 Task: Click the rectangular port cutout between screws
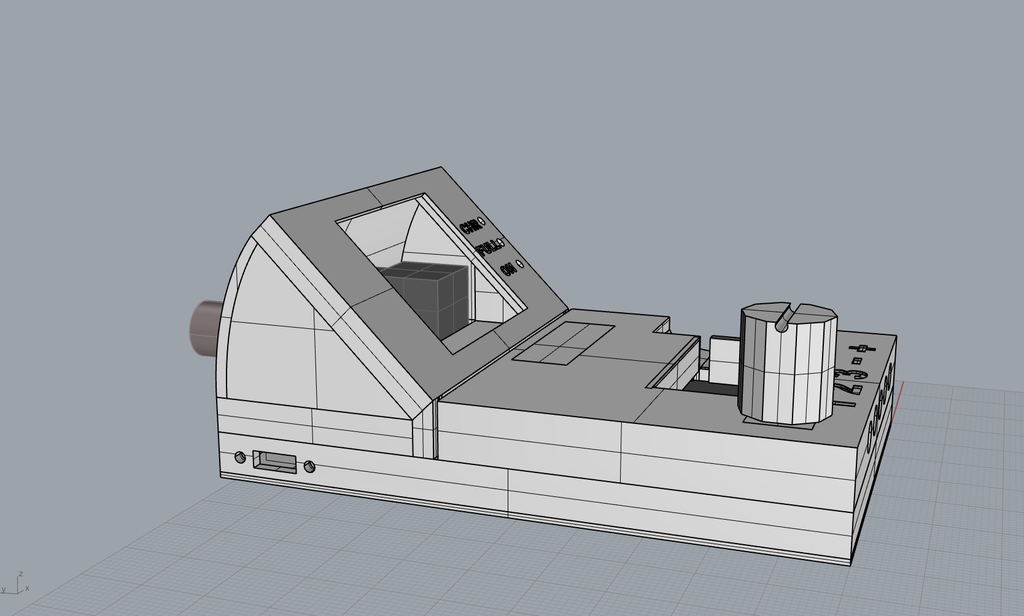click(274, 462)
